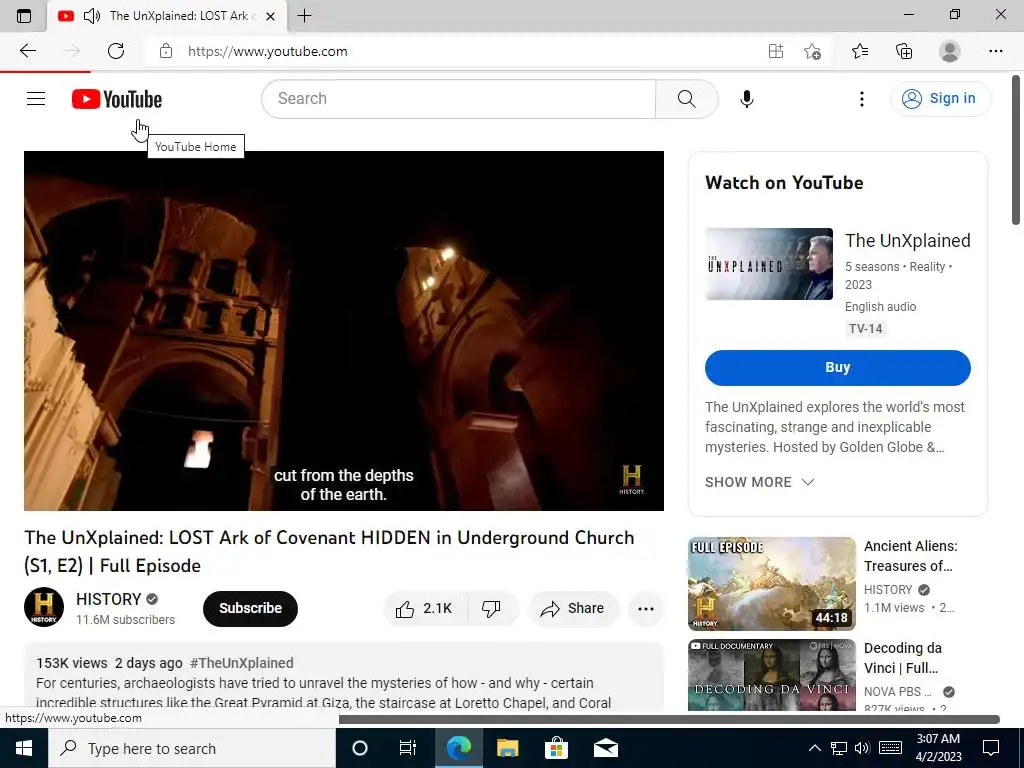Open Task View on taskbar
Image resolution: width=1024 pixels, height=768 pixels.
pos(408,748)
